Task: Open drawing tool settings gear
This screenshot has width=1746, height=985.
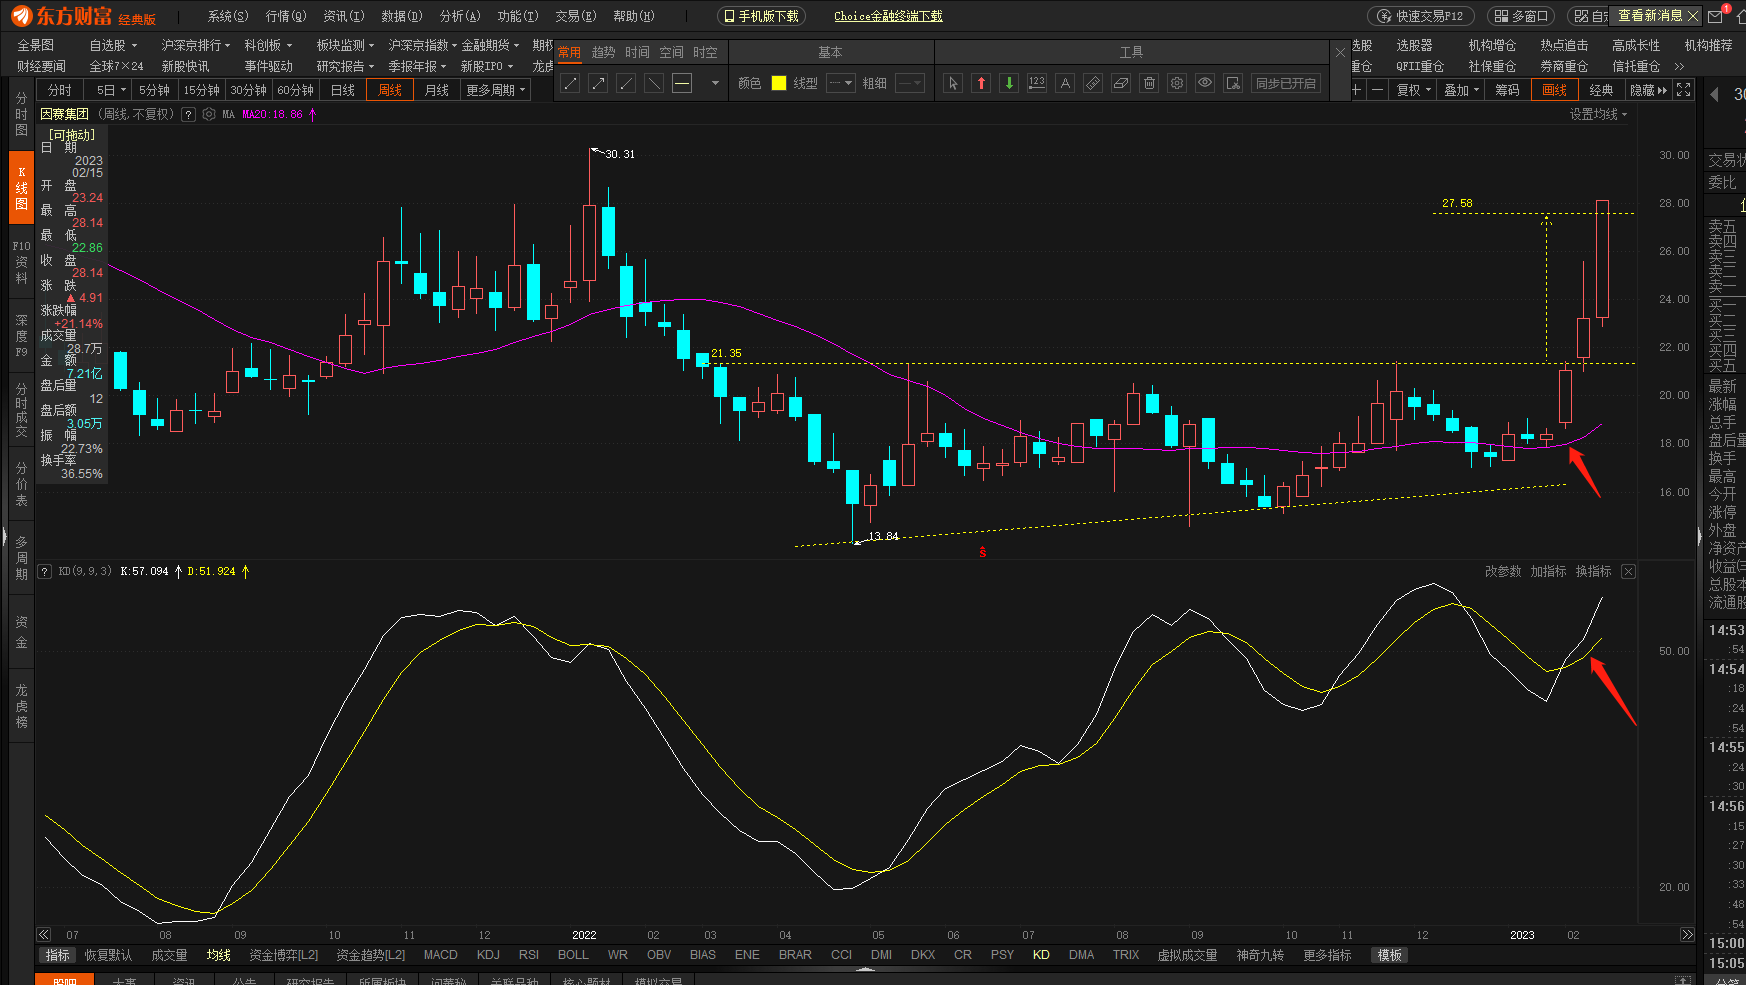Action: click(1177, 84)
